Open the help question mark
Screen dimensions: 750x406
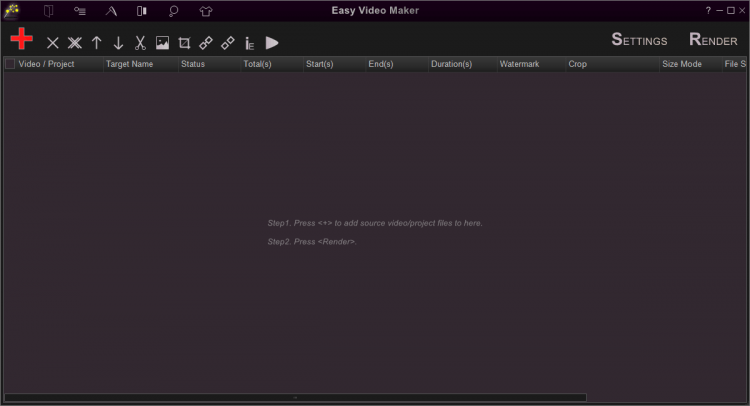pyautogui.click(x=708, y=10)
